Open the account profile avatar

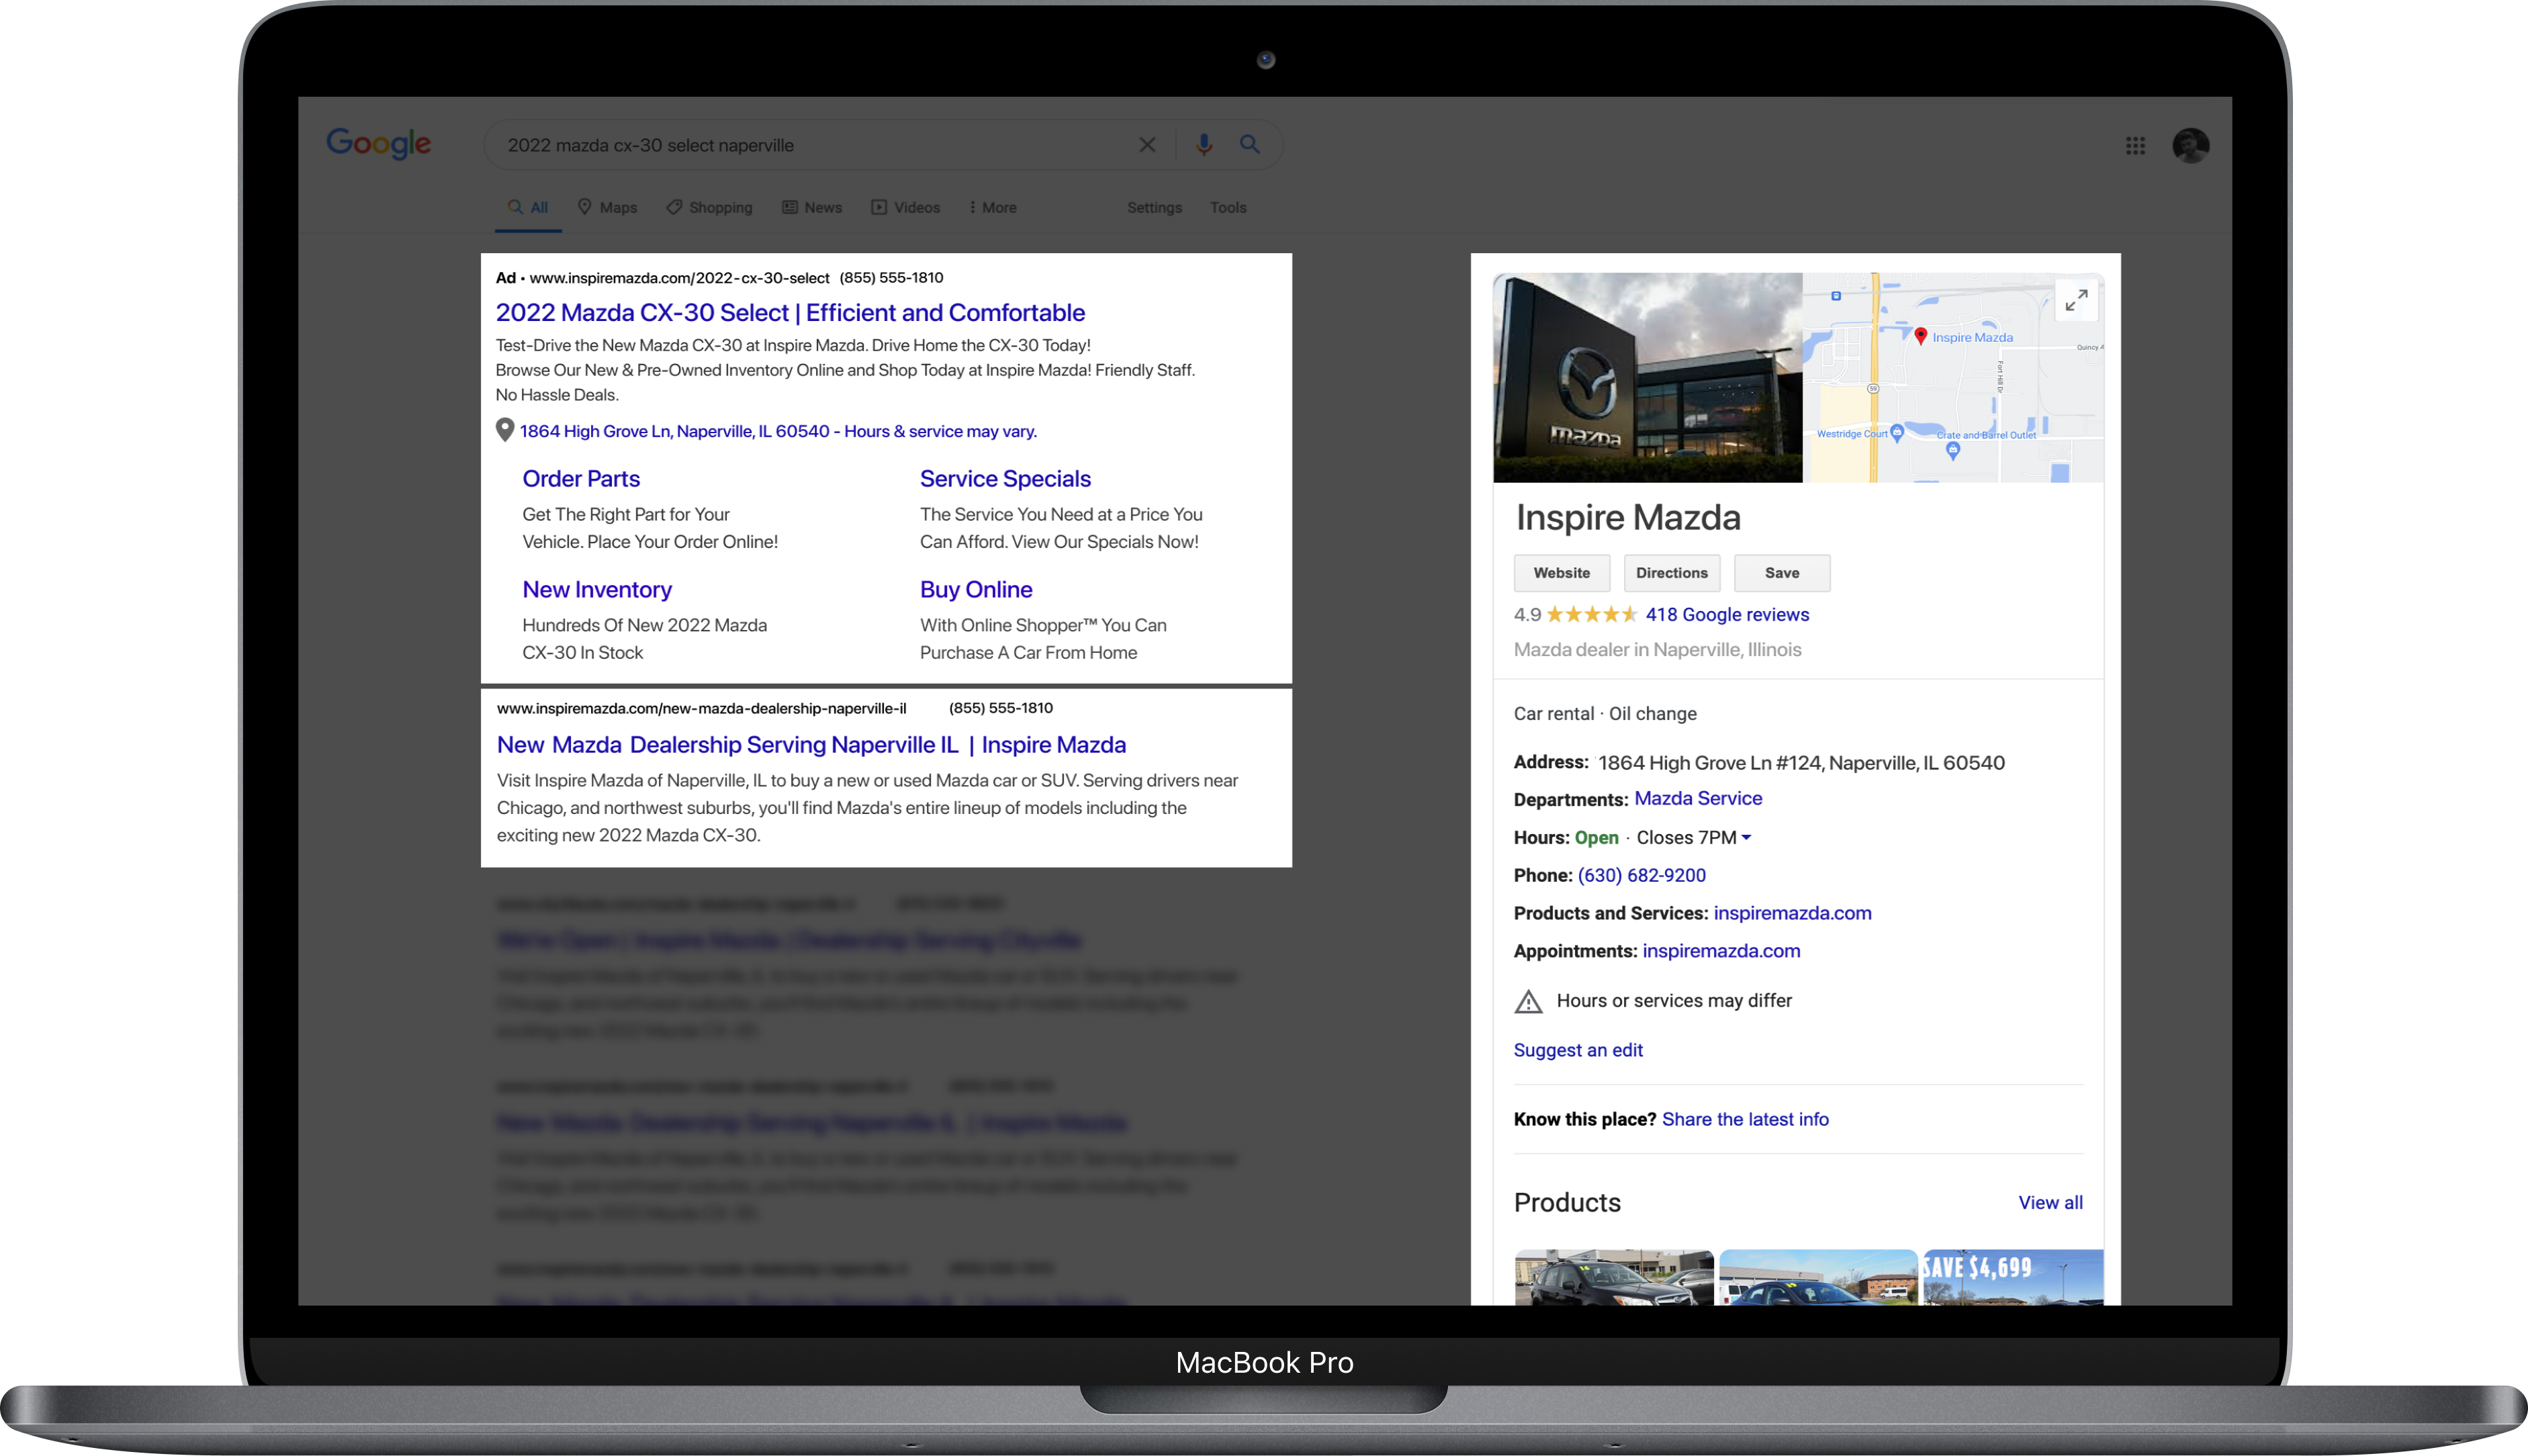click(2190, 146)
